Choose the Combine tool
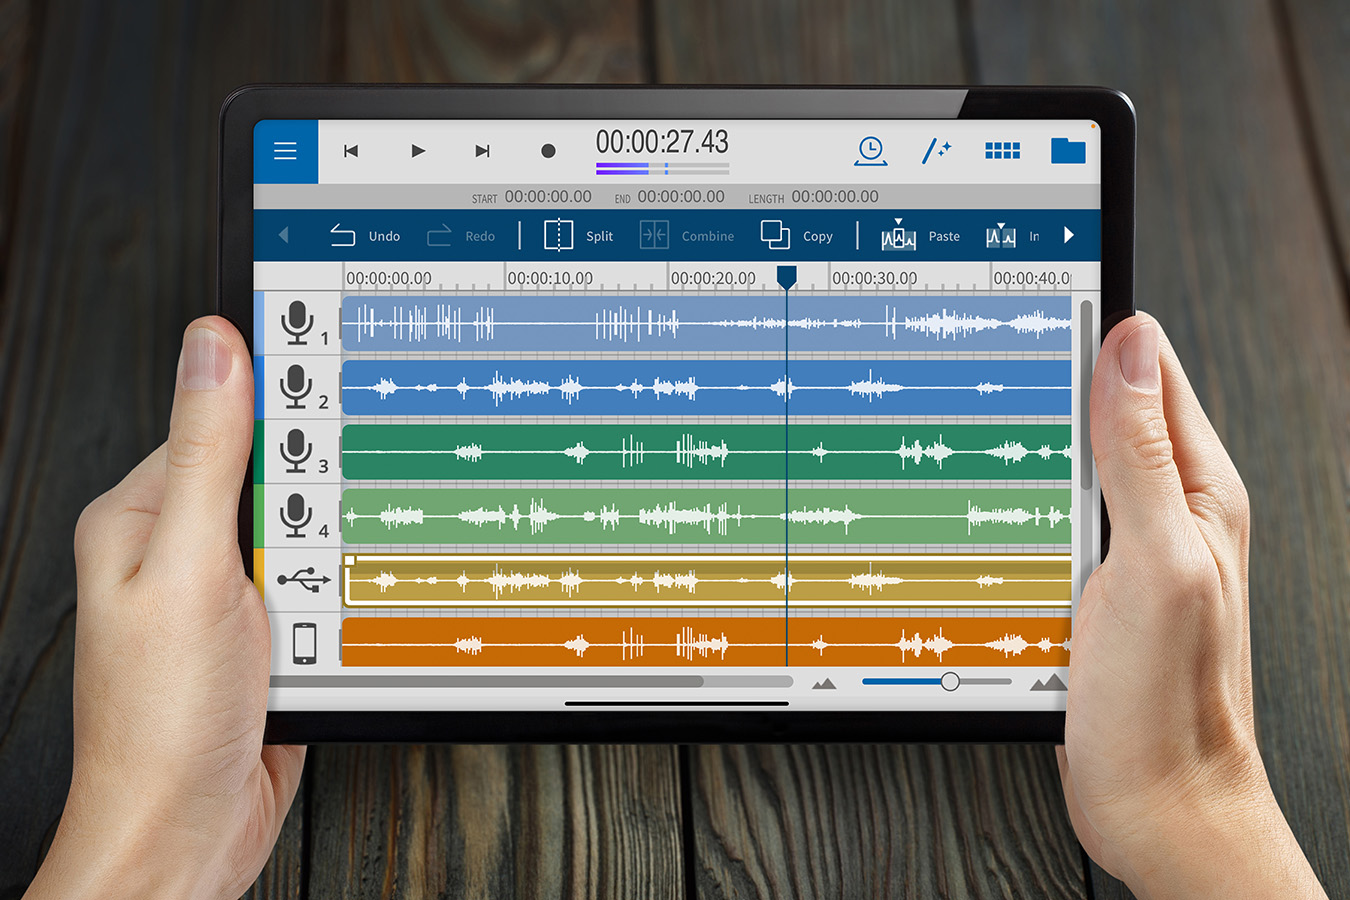 coord(687,236)
